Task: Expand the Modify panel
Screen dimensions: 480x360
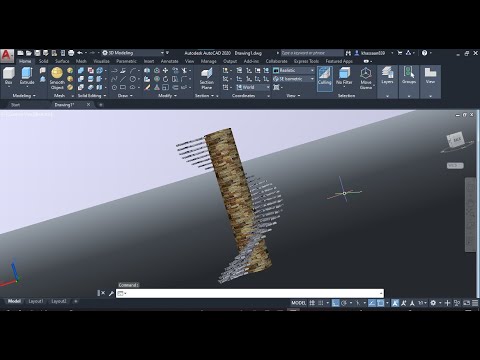Action: pyautogui.click(x=167, y=96)
